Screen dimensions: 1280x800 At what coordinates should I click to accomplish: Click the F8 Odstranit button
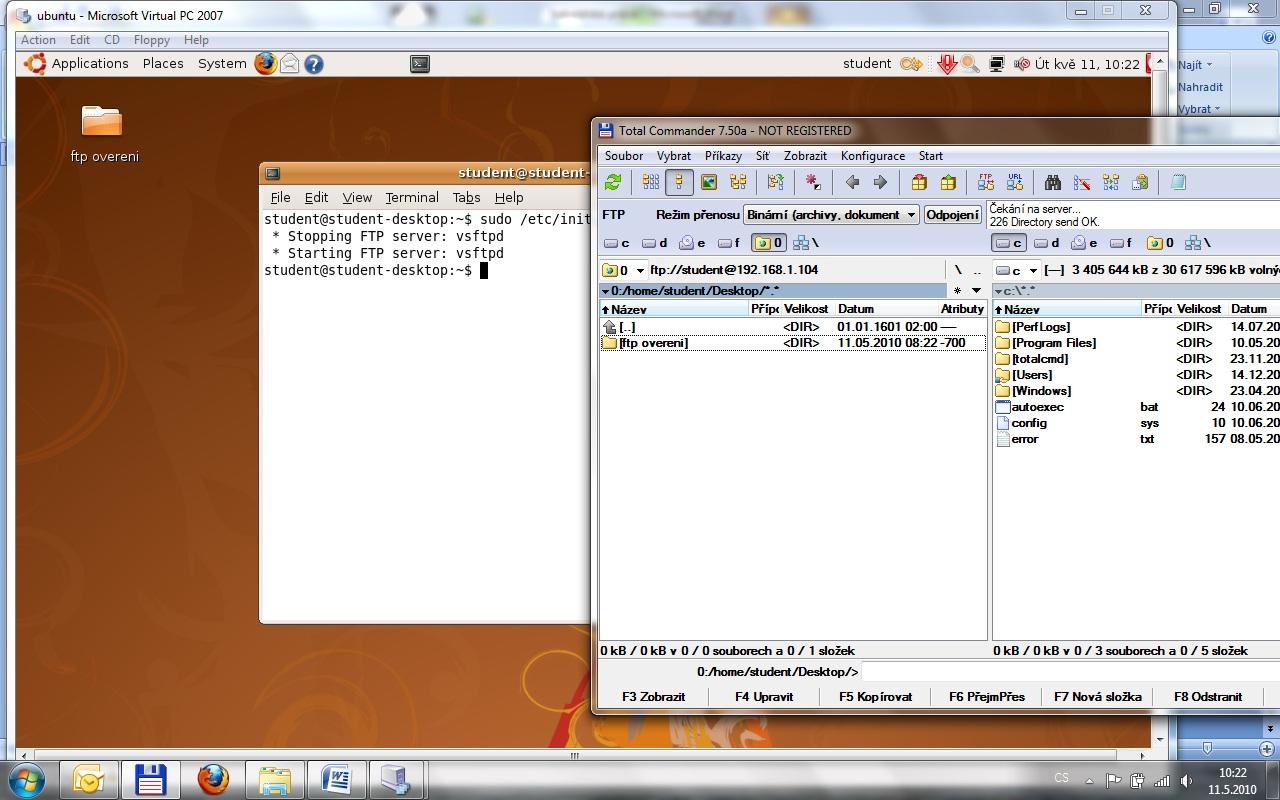1208,697
